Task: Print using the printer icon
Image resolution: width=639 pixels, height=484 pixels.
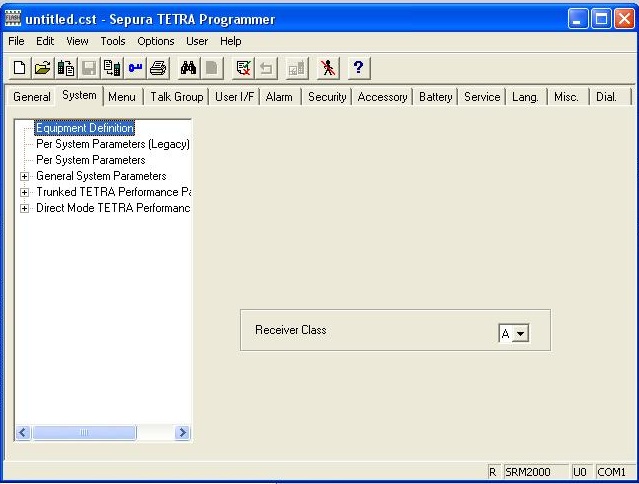Action: [x=158, y=68]
